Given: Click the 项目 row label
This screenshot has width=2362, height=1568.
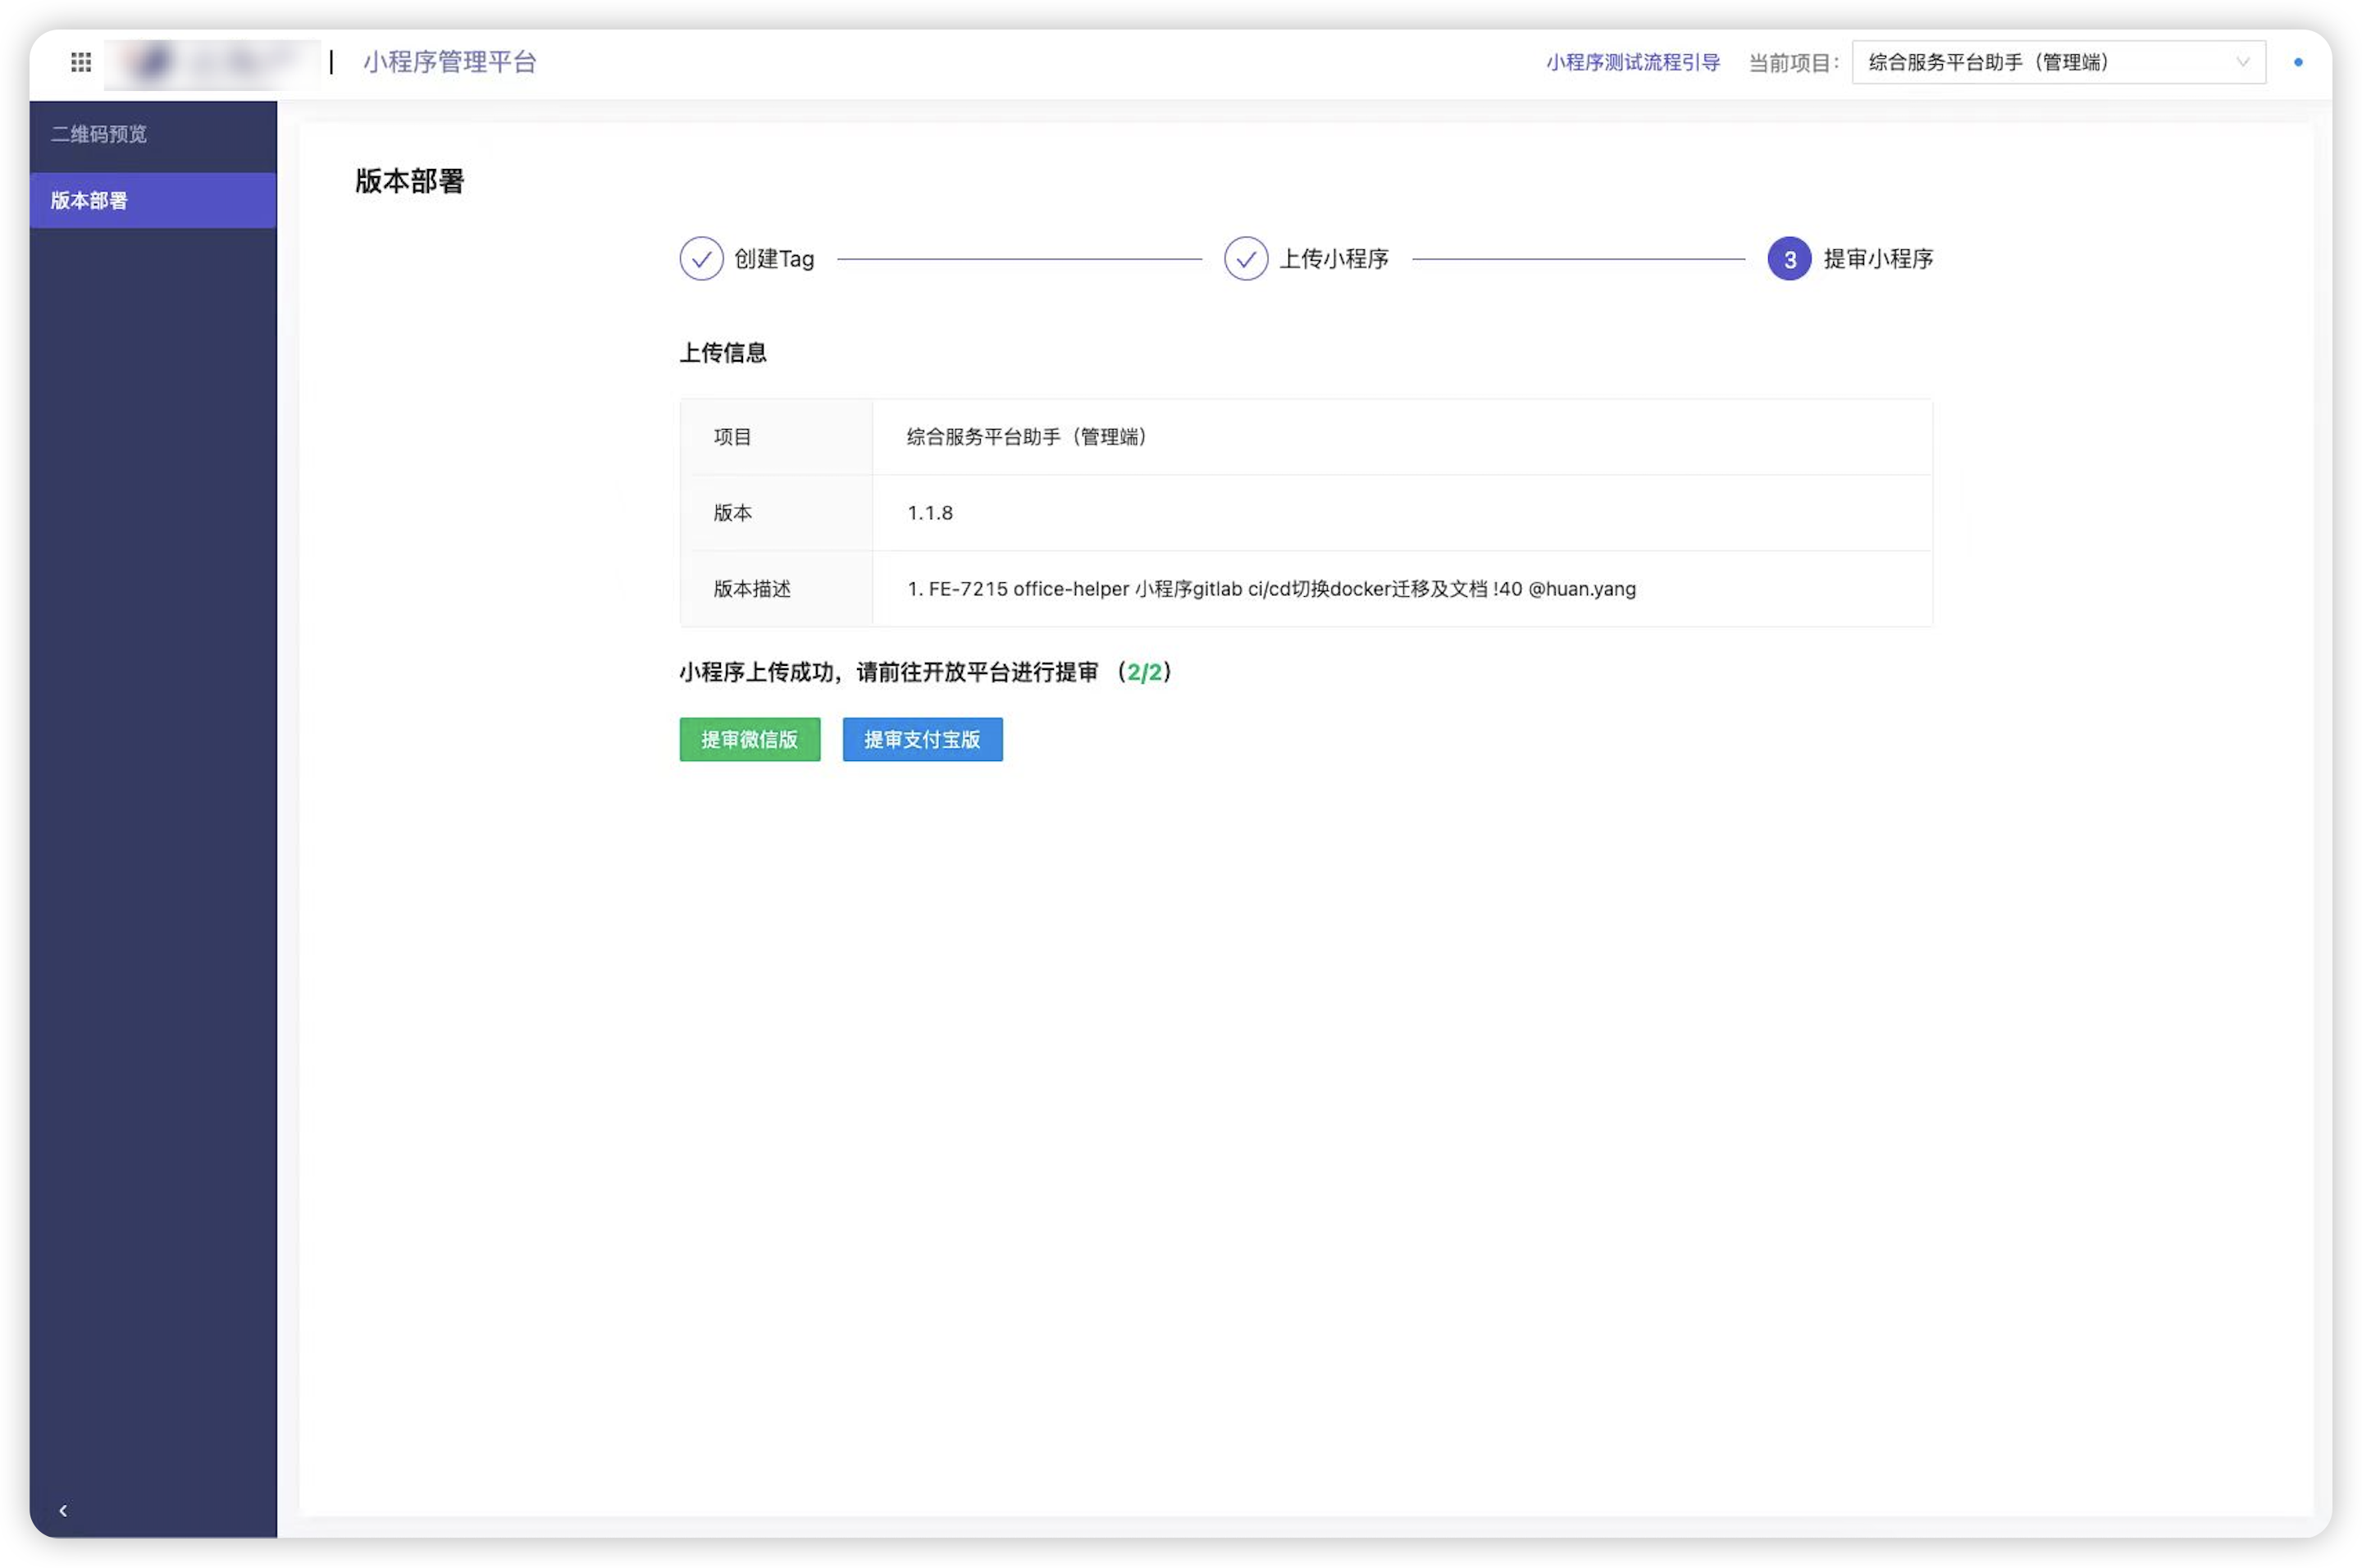Looking at the screenshot, I should [x=732, y=437].
